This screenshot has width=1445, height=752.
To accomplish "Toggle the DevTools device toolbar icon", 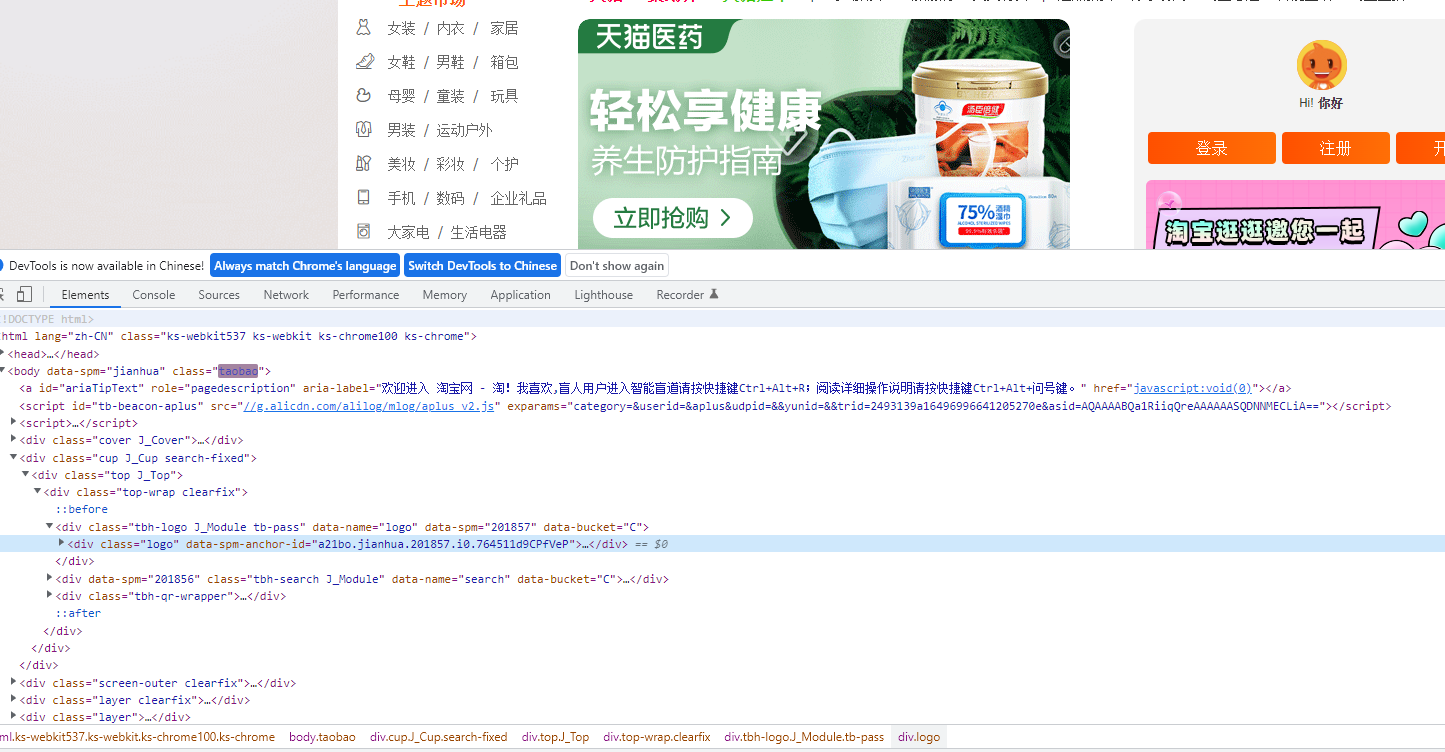I will 24,294.
